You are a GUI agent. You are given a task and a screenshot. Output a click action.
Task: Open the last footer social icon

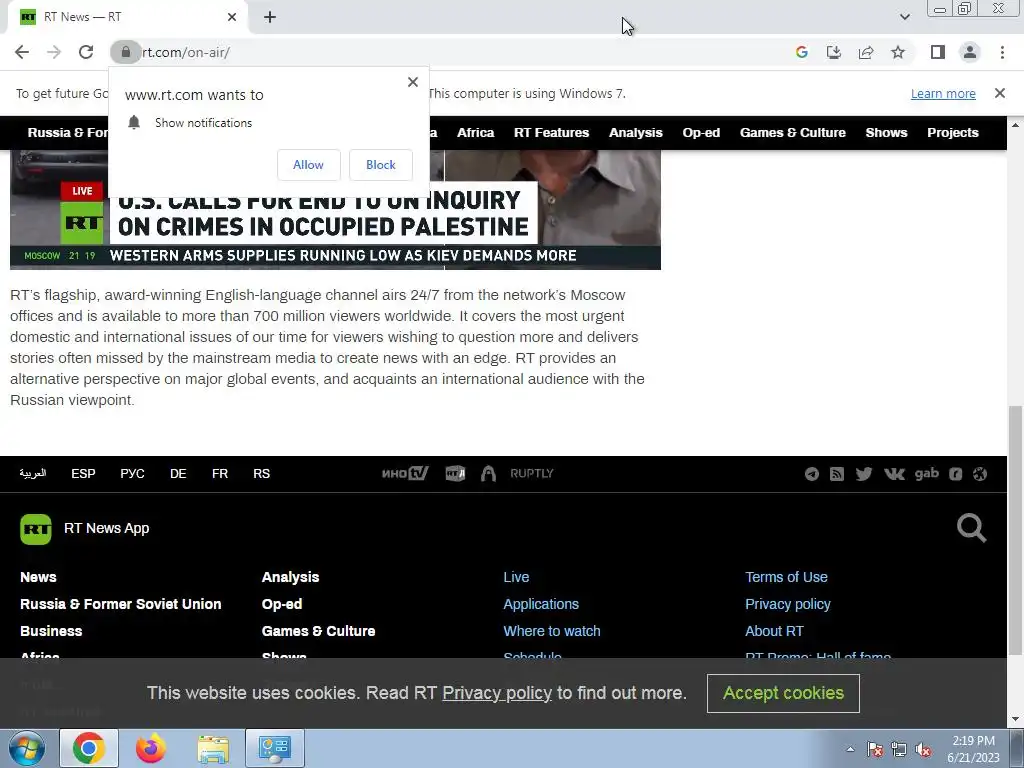[x=980, y=474]
